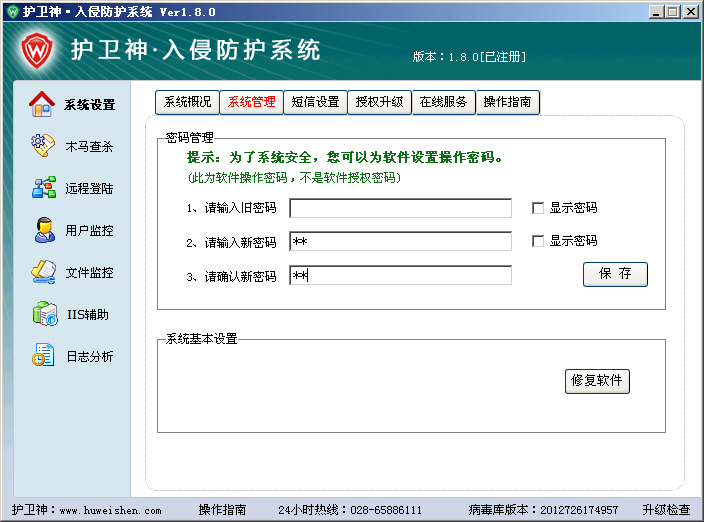Click the 保存 button
The height and width of the screenshot is (522, 704).
pyautogui.click(x=615, y=274)
